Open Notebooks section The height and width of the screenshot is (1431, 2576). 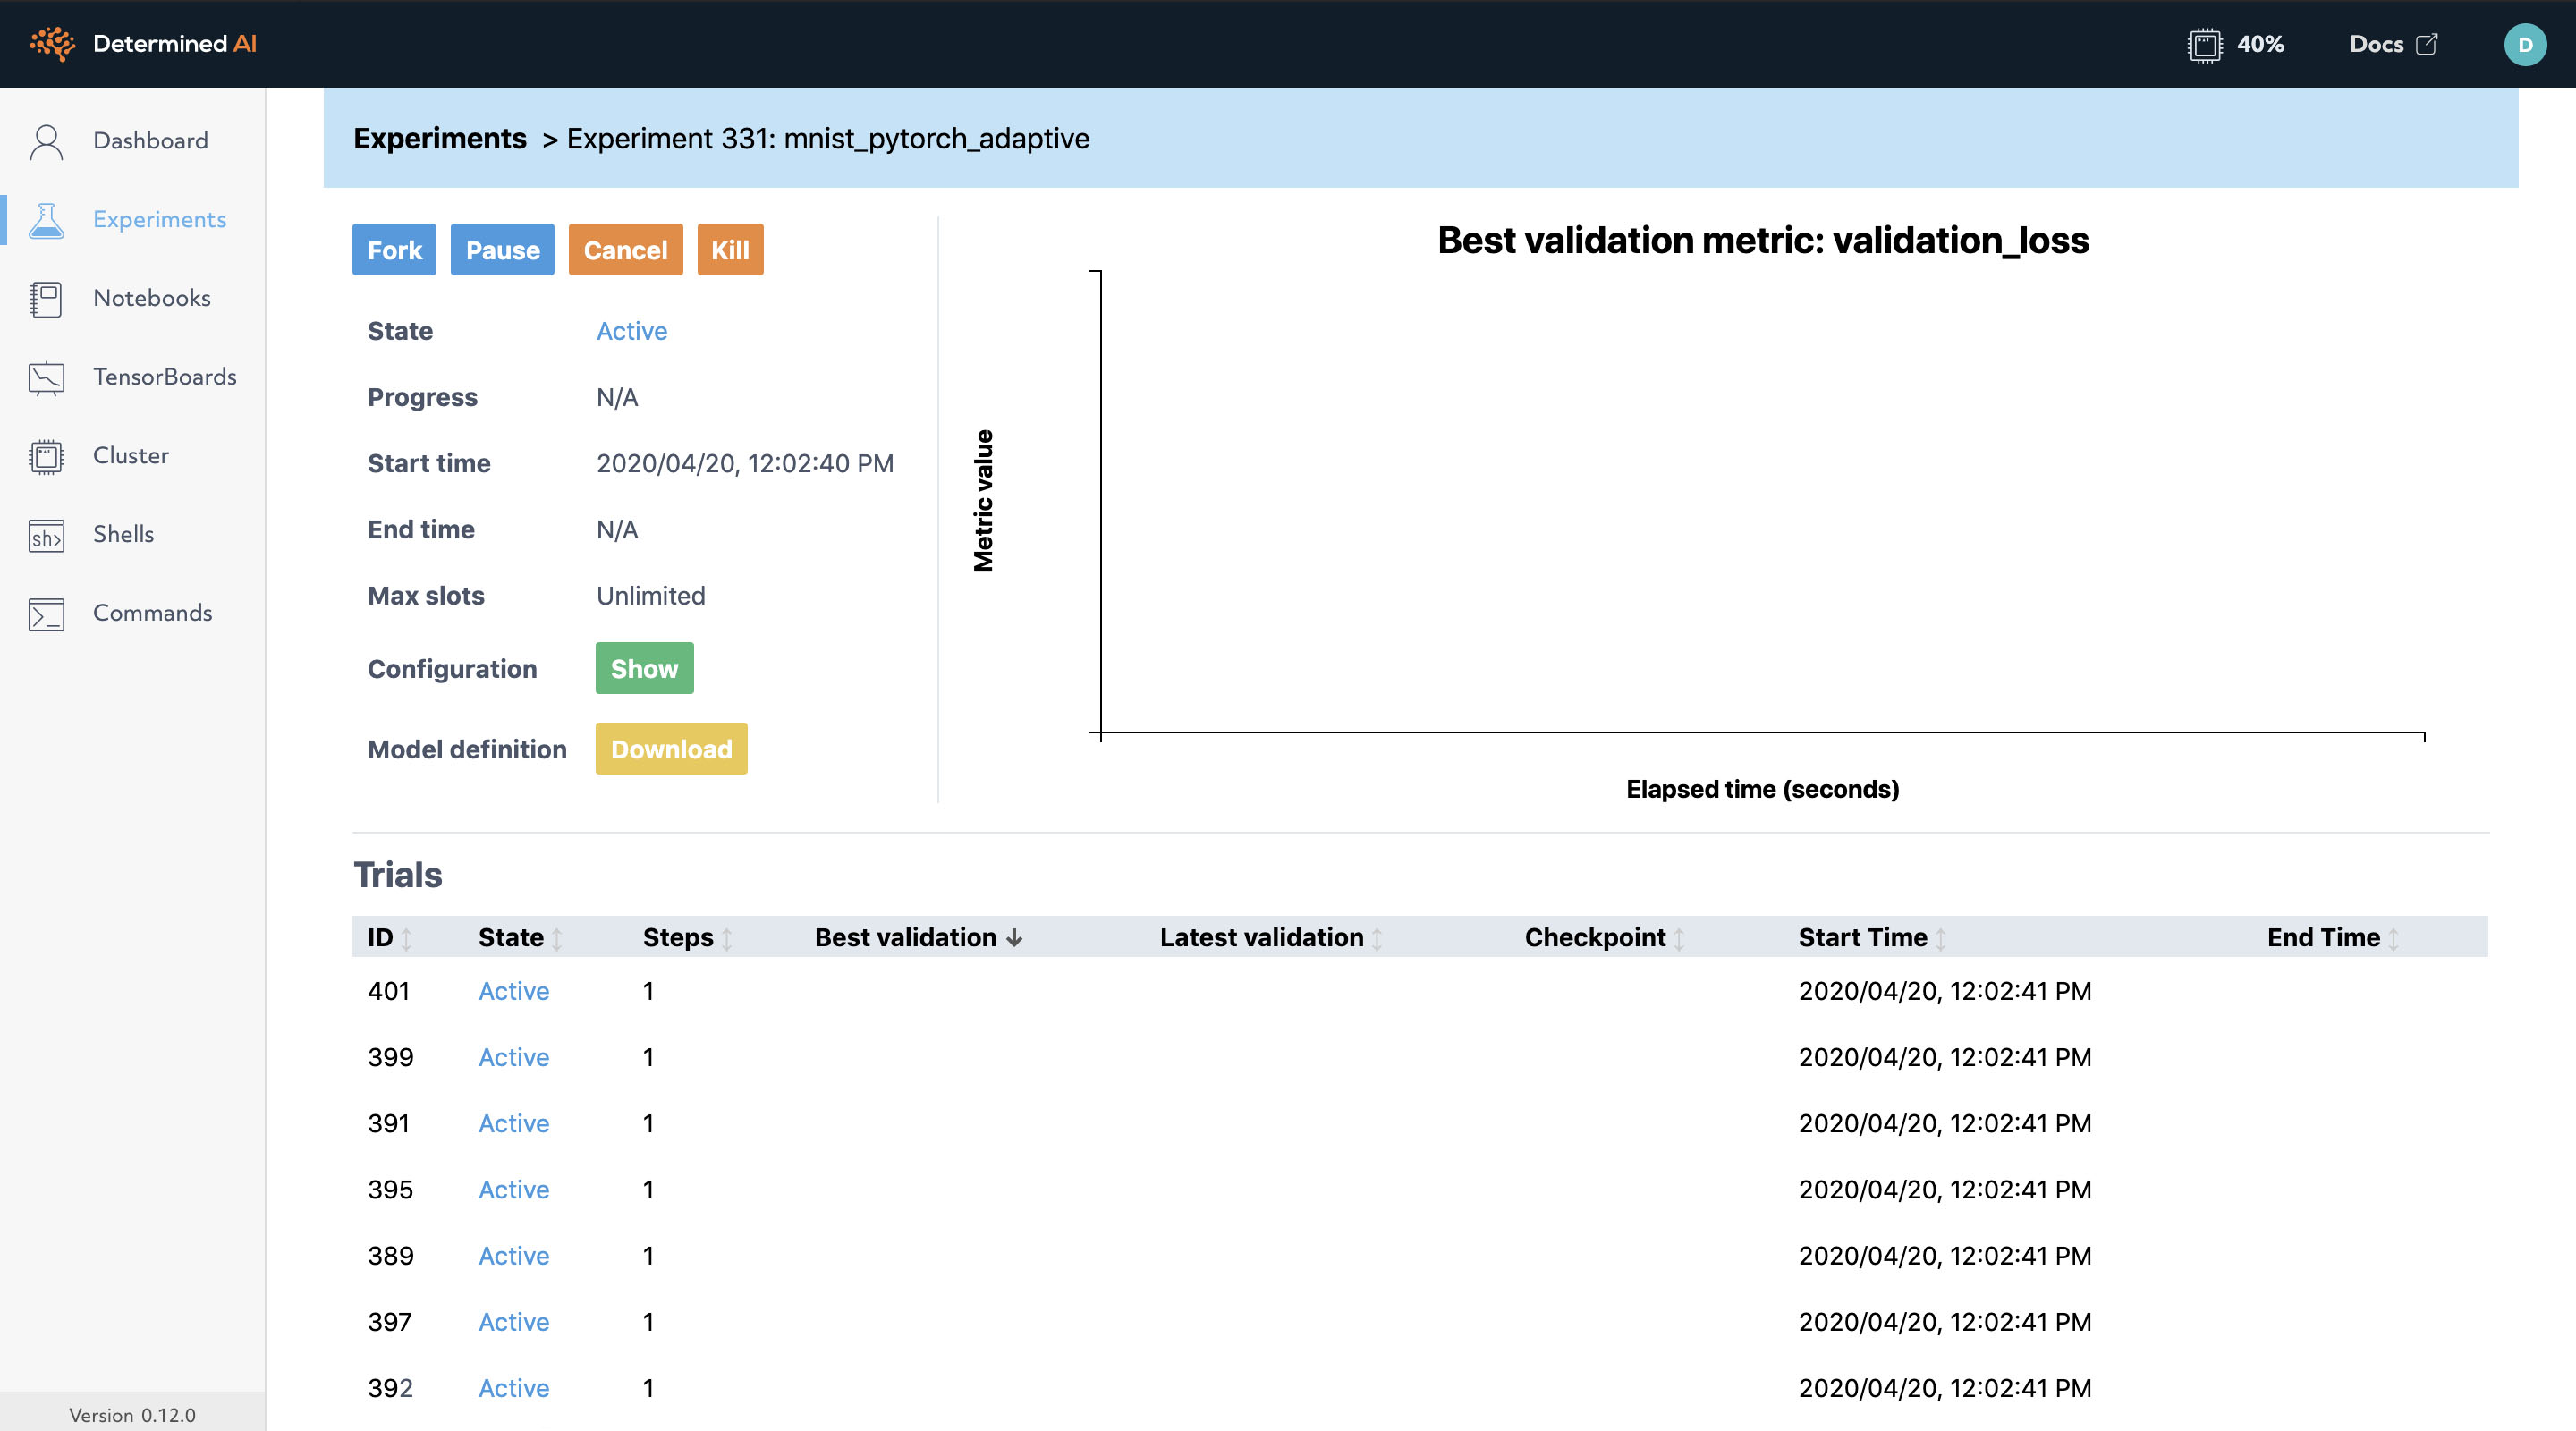(152, 299)
